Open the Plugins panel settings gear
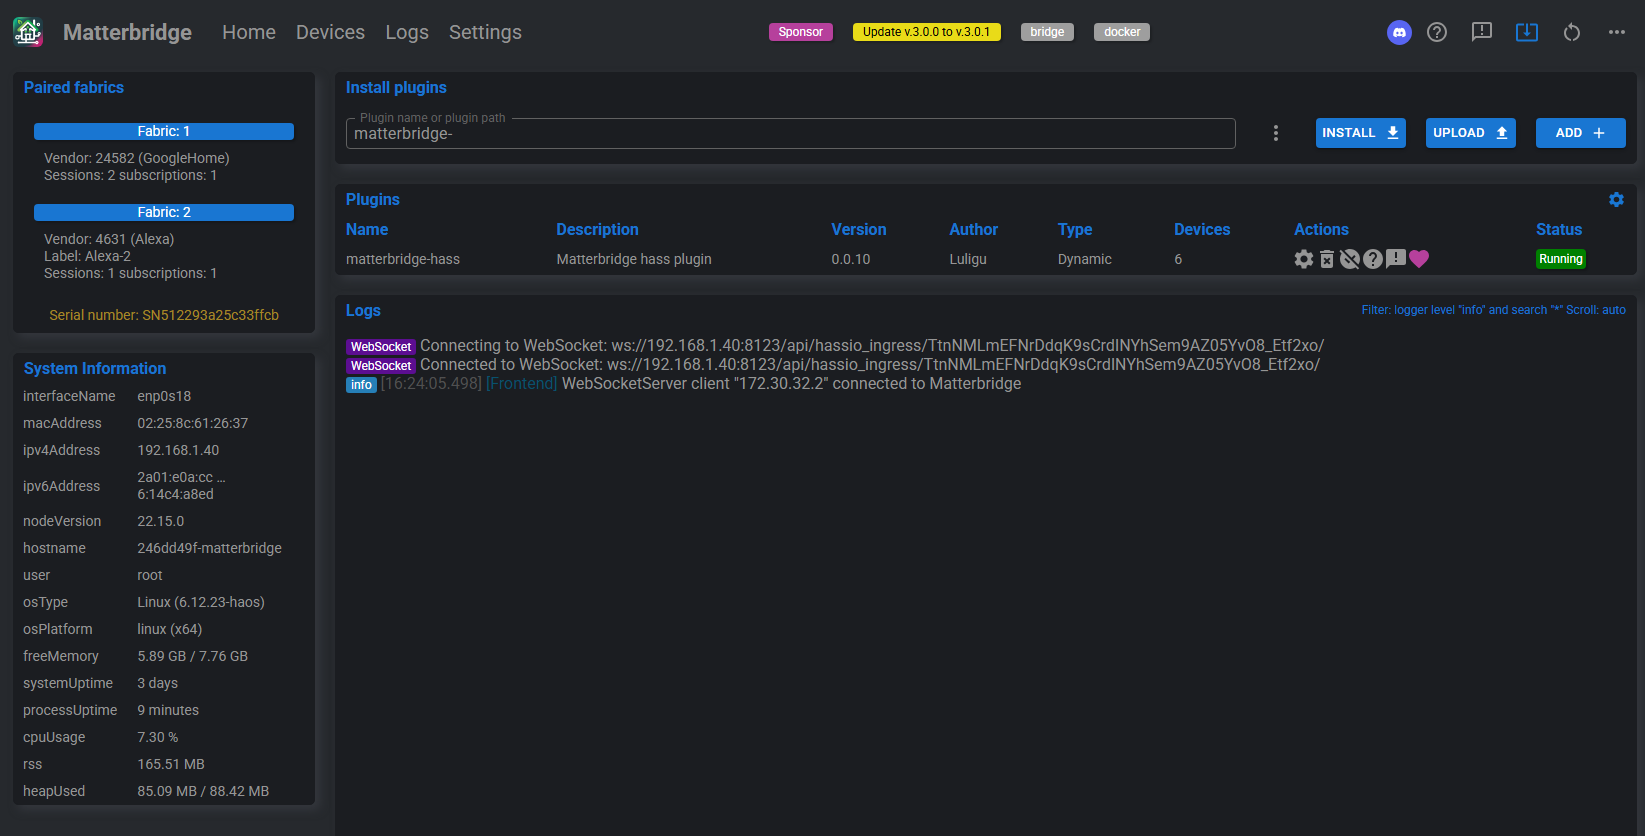1645x836 pixels. pyautogui.click(x=1616, y=200)
